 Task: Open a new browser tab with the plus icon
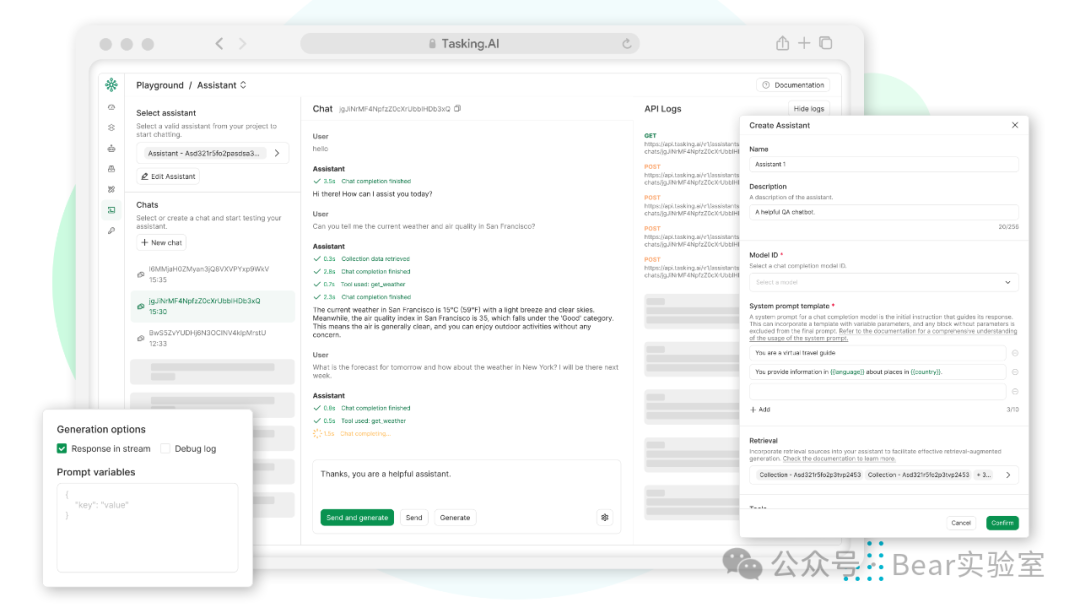click(x=804, y=43)
